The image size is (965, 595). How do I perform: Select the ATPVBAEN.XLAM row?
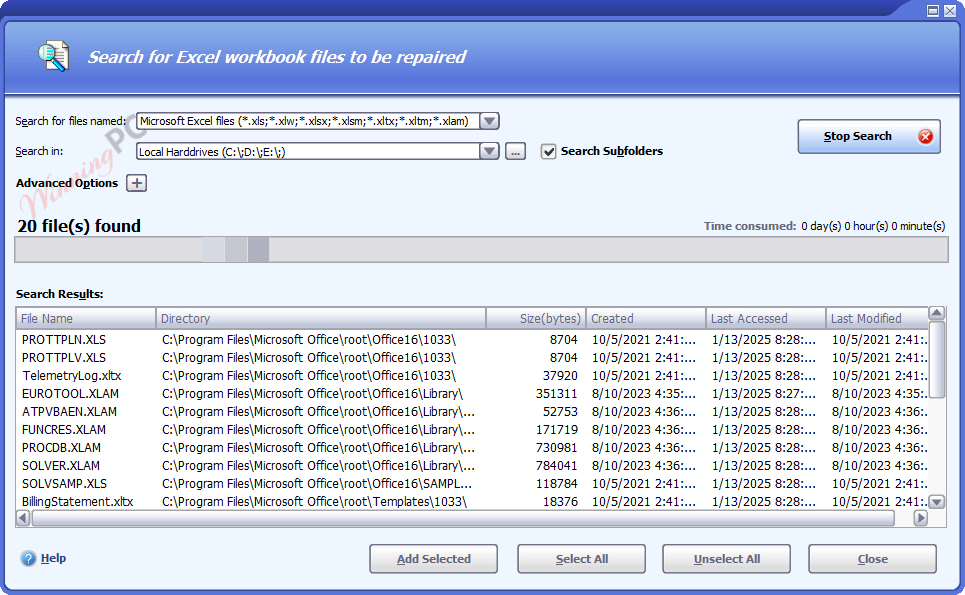(472, 412)
